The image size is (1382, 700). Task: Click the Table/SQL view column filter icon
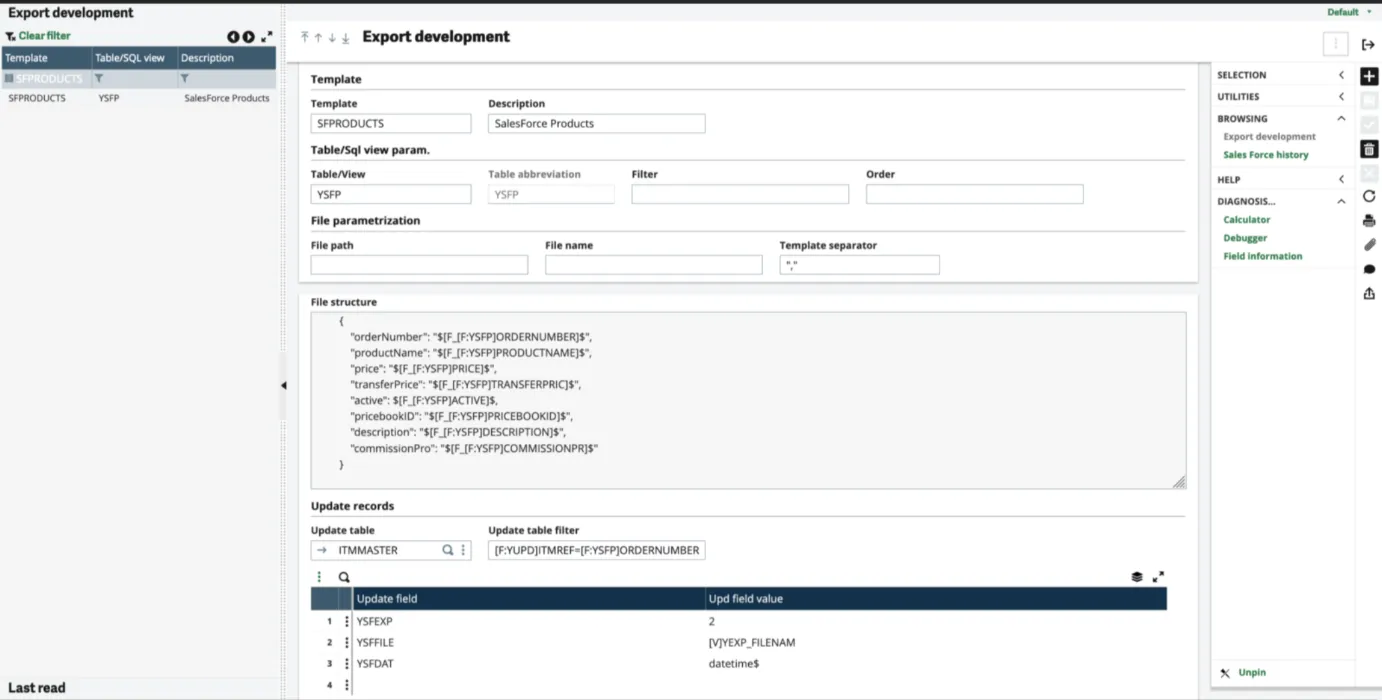[x=99, y=78]
